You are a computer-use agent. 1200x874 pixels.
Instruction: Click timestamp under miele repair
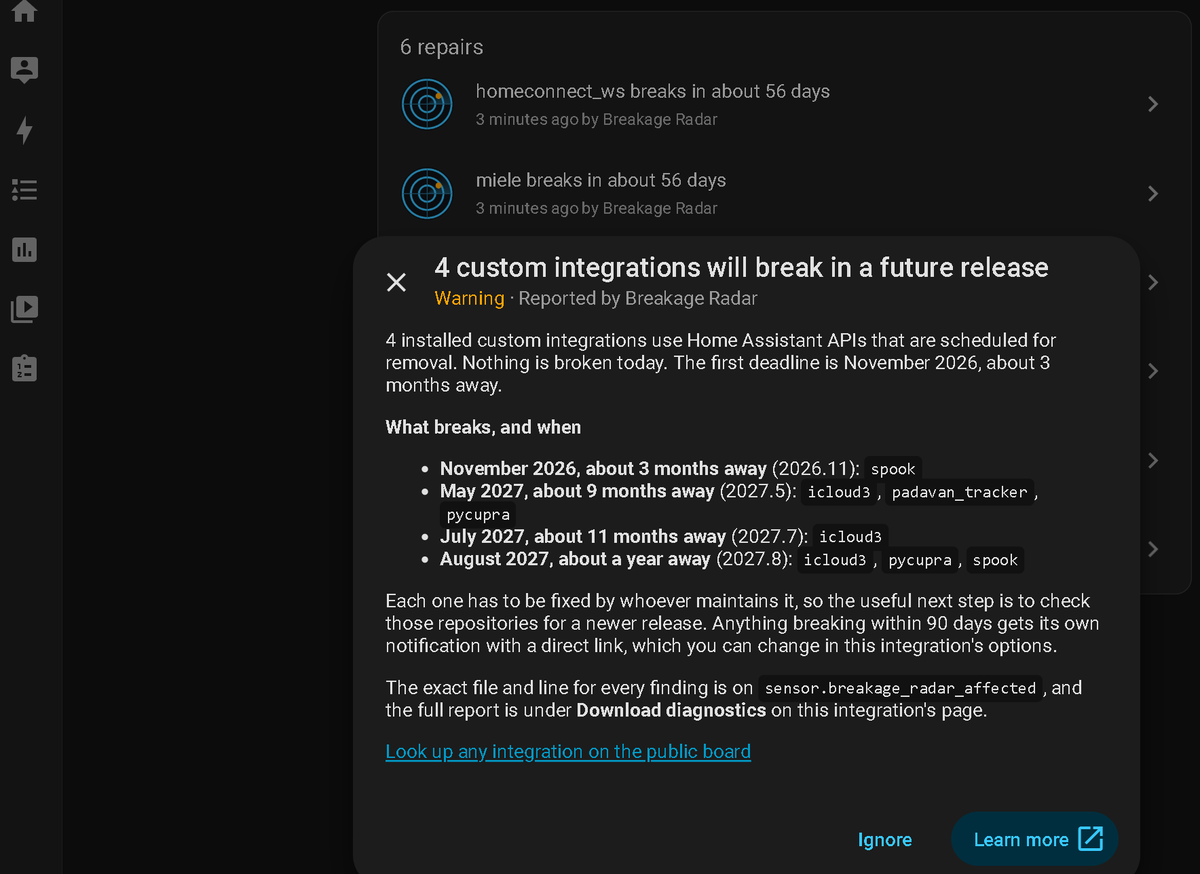click(x=526, y=208)
